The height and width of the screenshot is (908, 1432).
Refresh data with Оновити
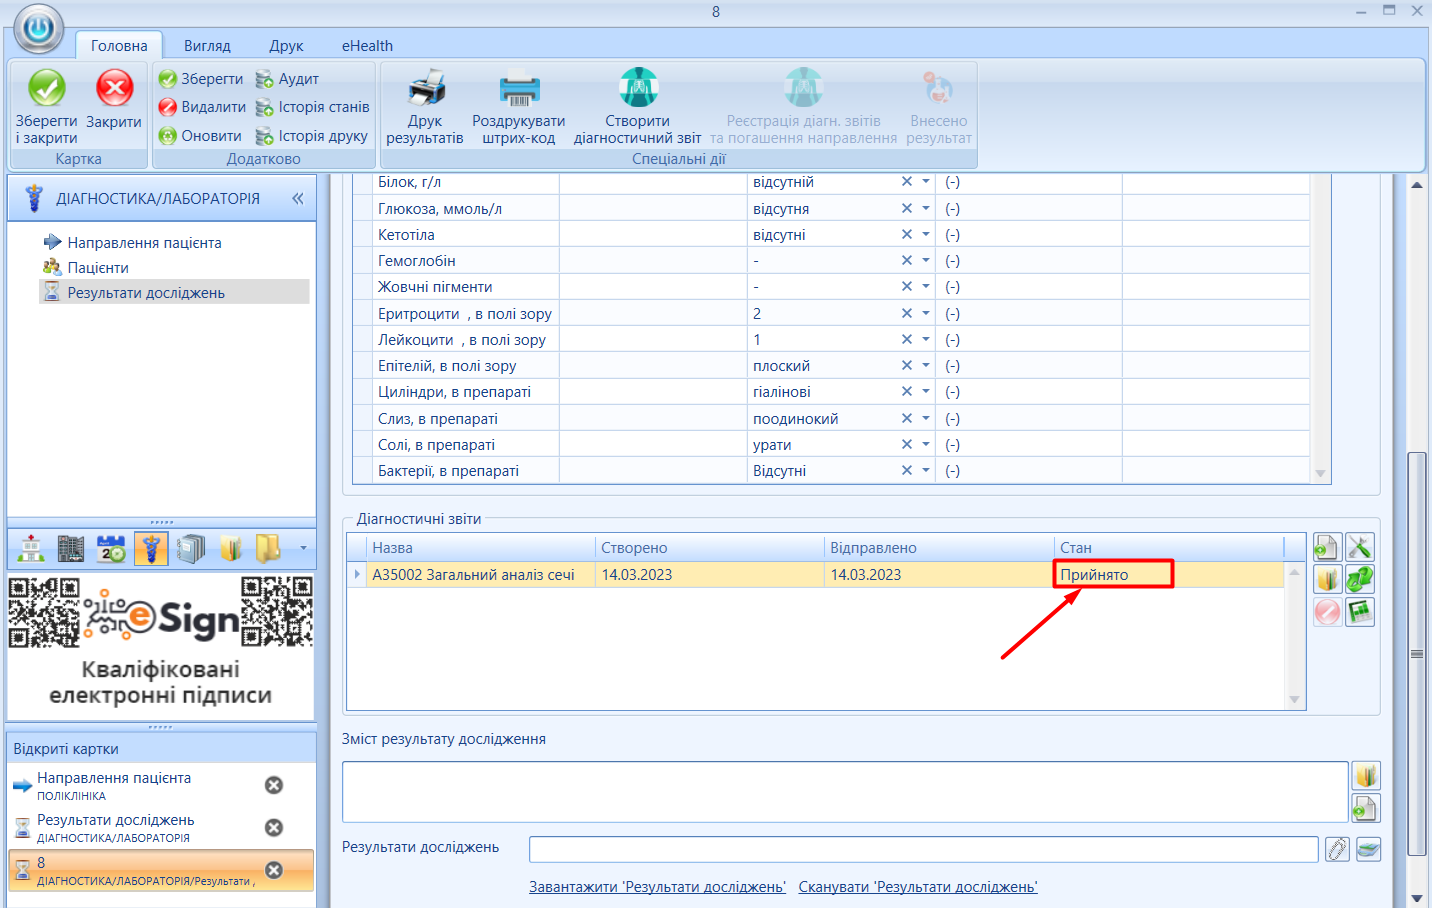tap(200, 136)
